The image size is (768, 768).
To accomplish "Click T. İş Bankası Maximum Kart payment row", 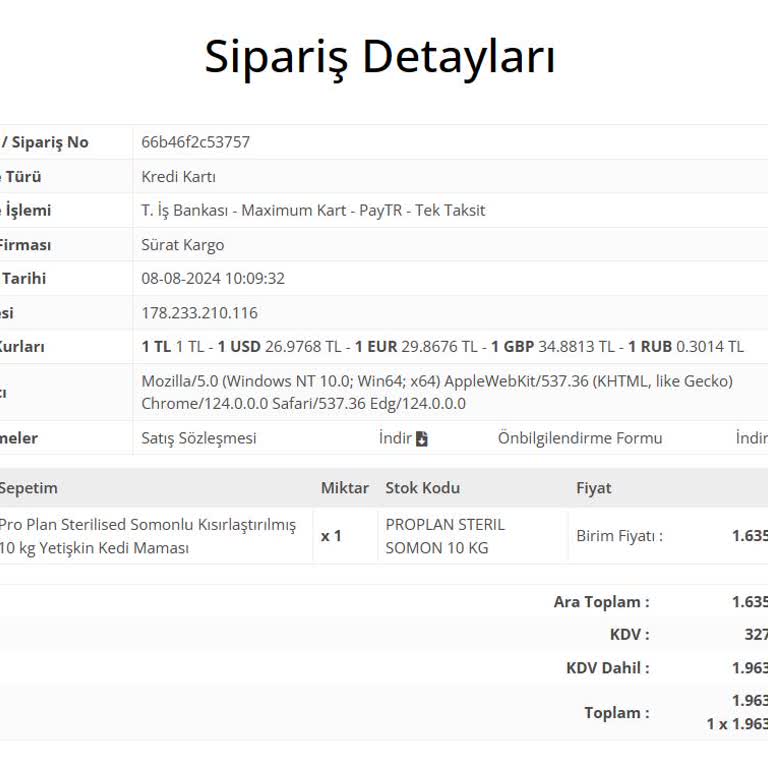I will tap(313, 210).
